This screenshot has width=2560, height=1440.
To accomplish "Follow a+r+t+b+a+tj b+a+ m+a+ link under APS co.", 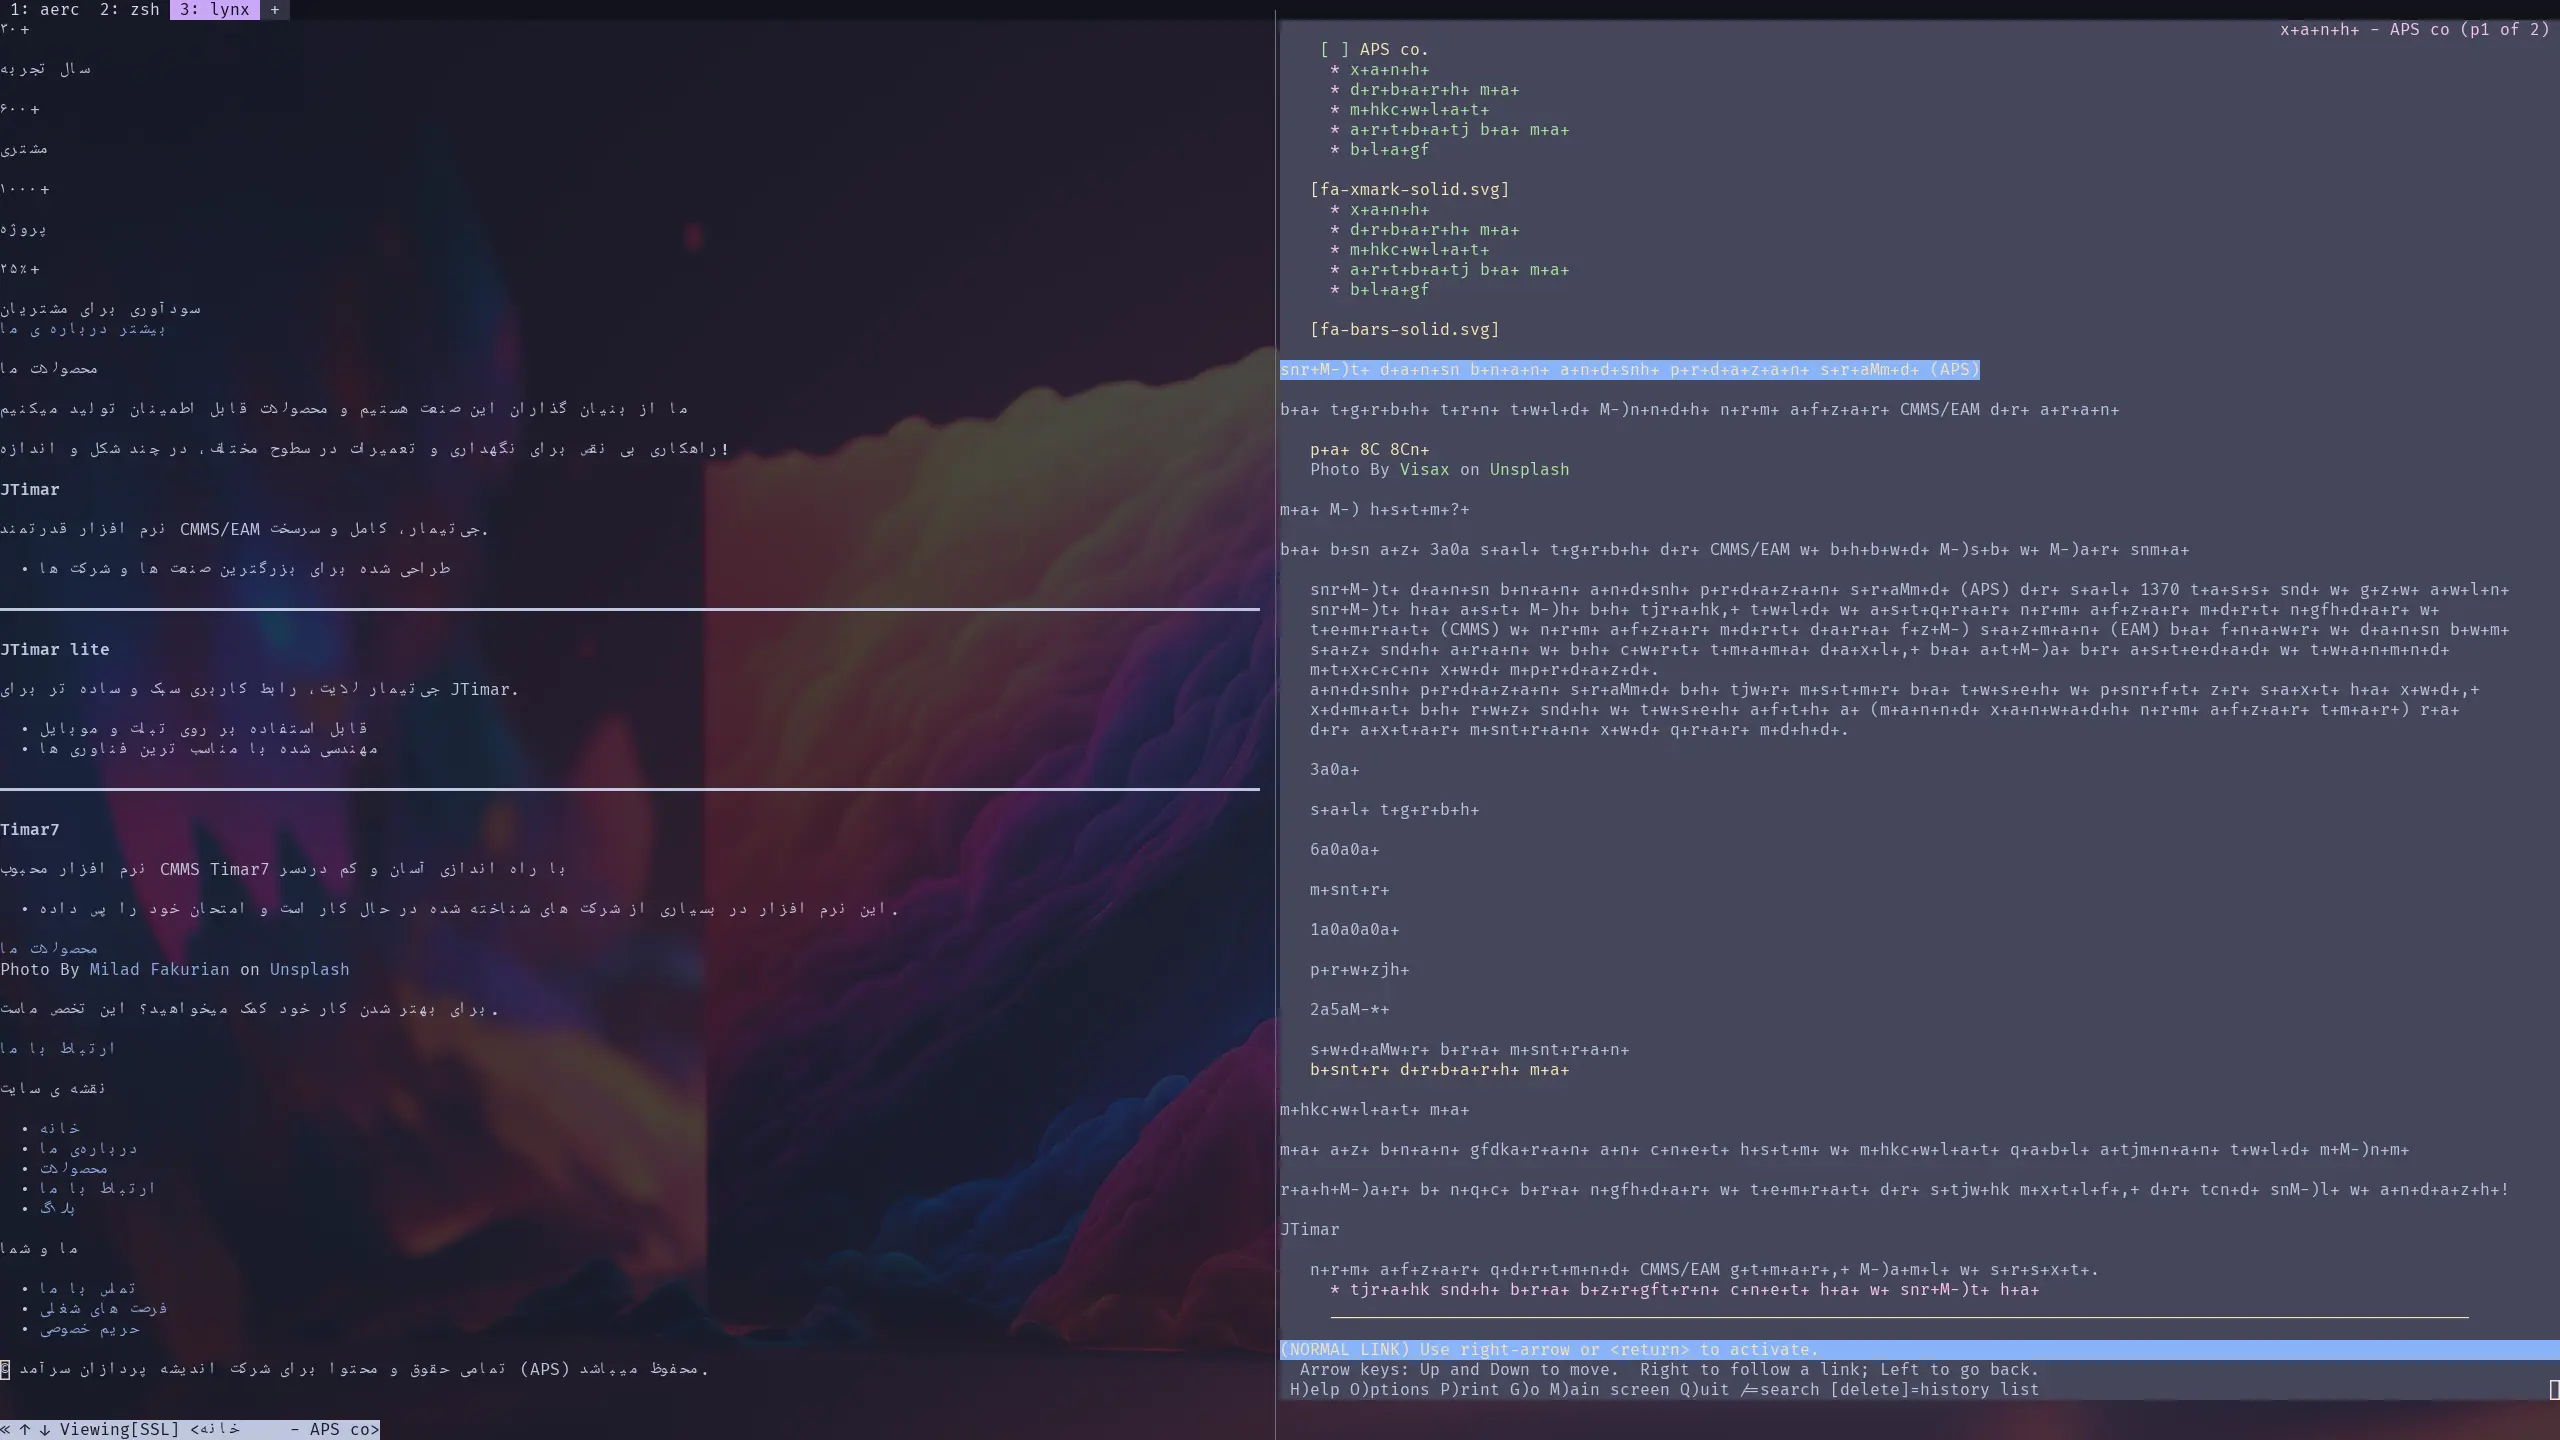I will (1460, 129).
